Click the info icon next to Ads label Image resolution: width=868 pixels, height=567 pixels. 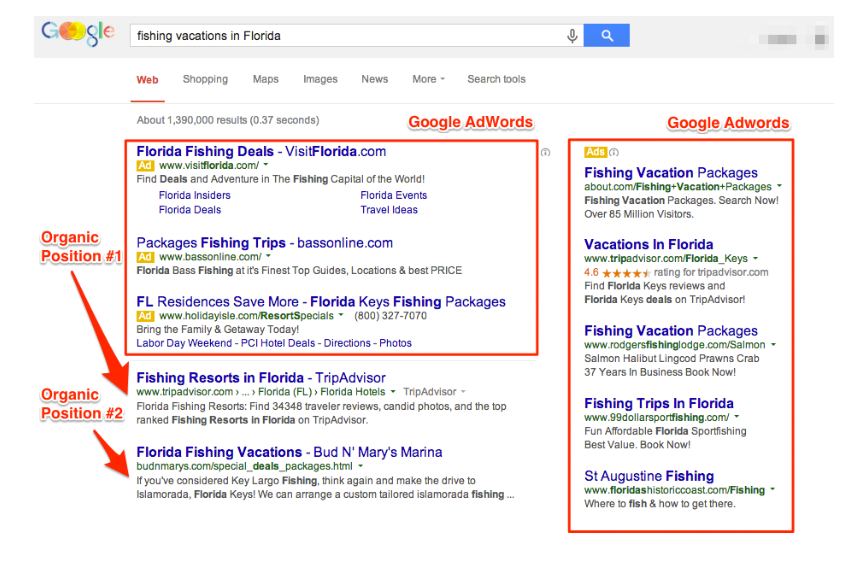[x=614, y=152]
